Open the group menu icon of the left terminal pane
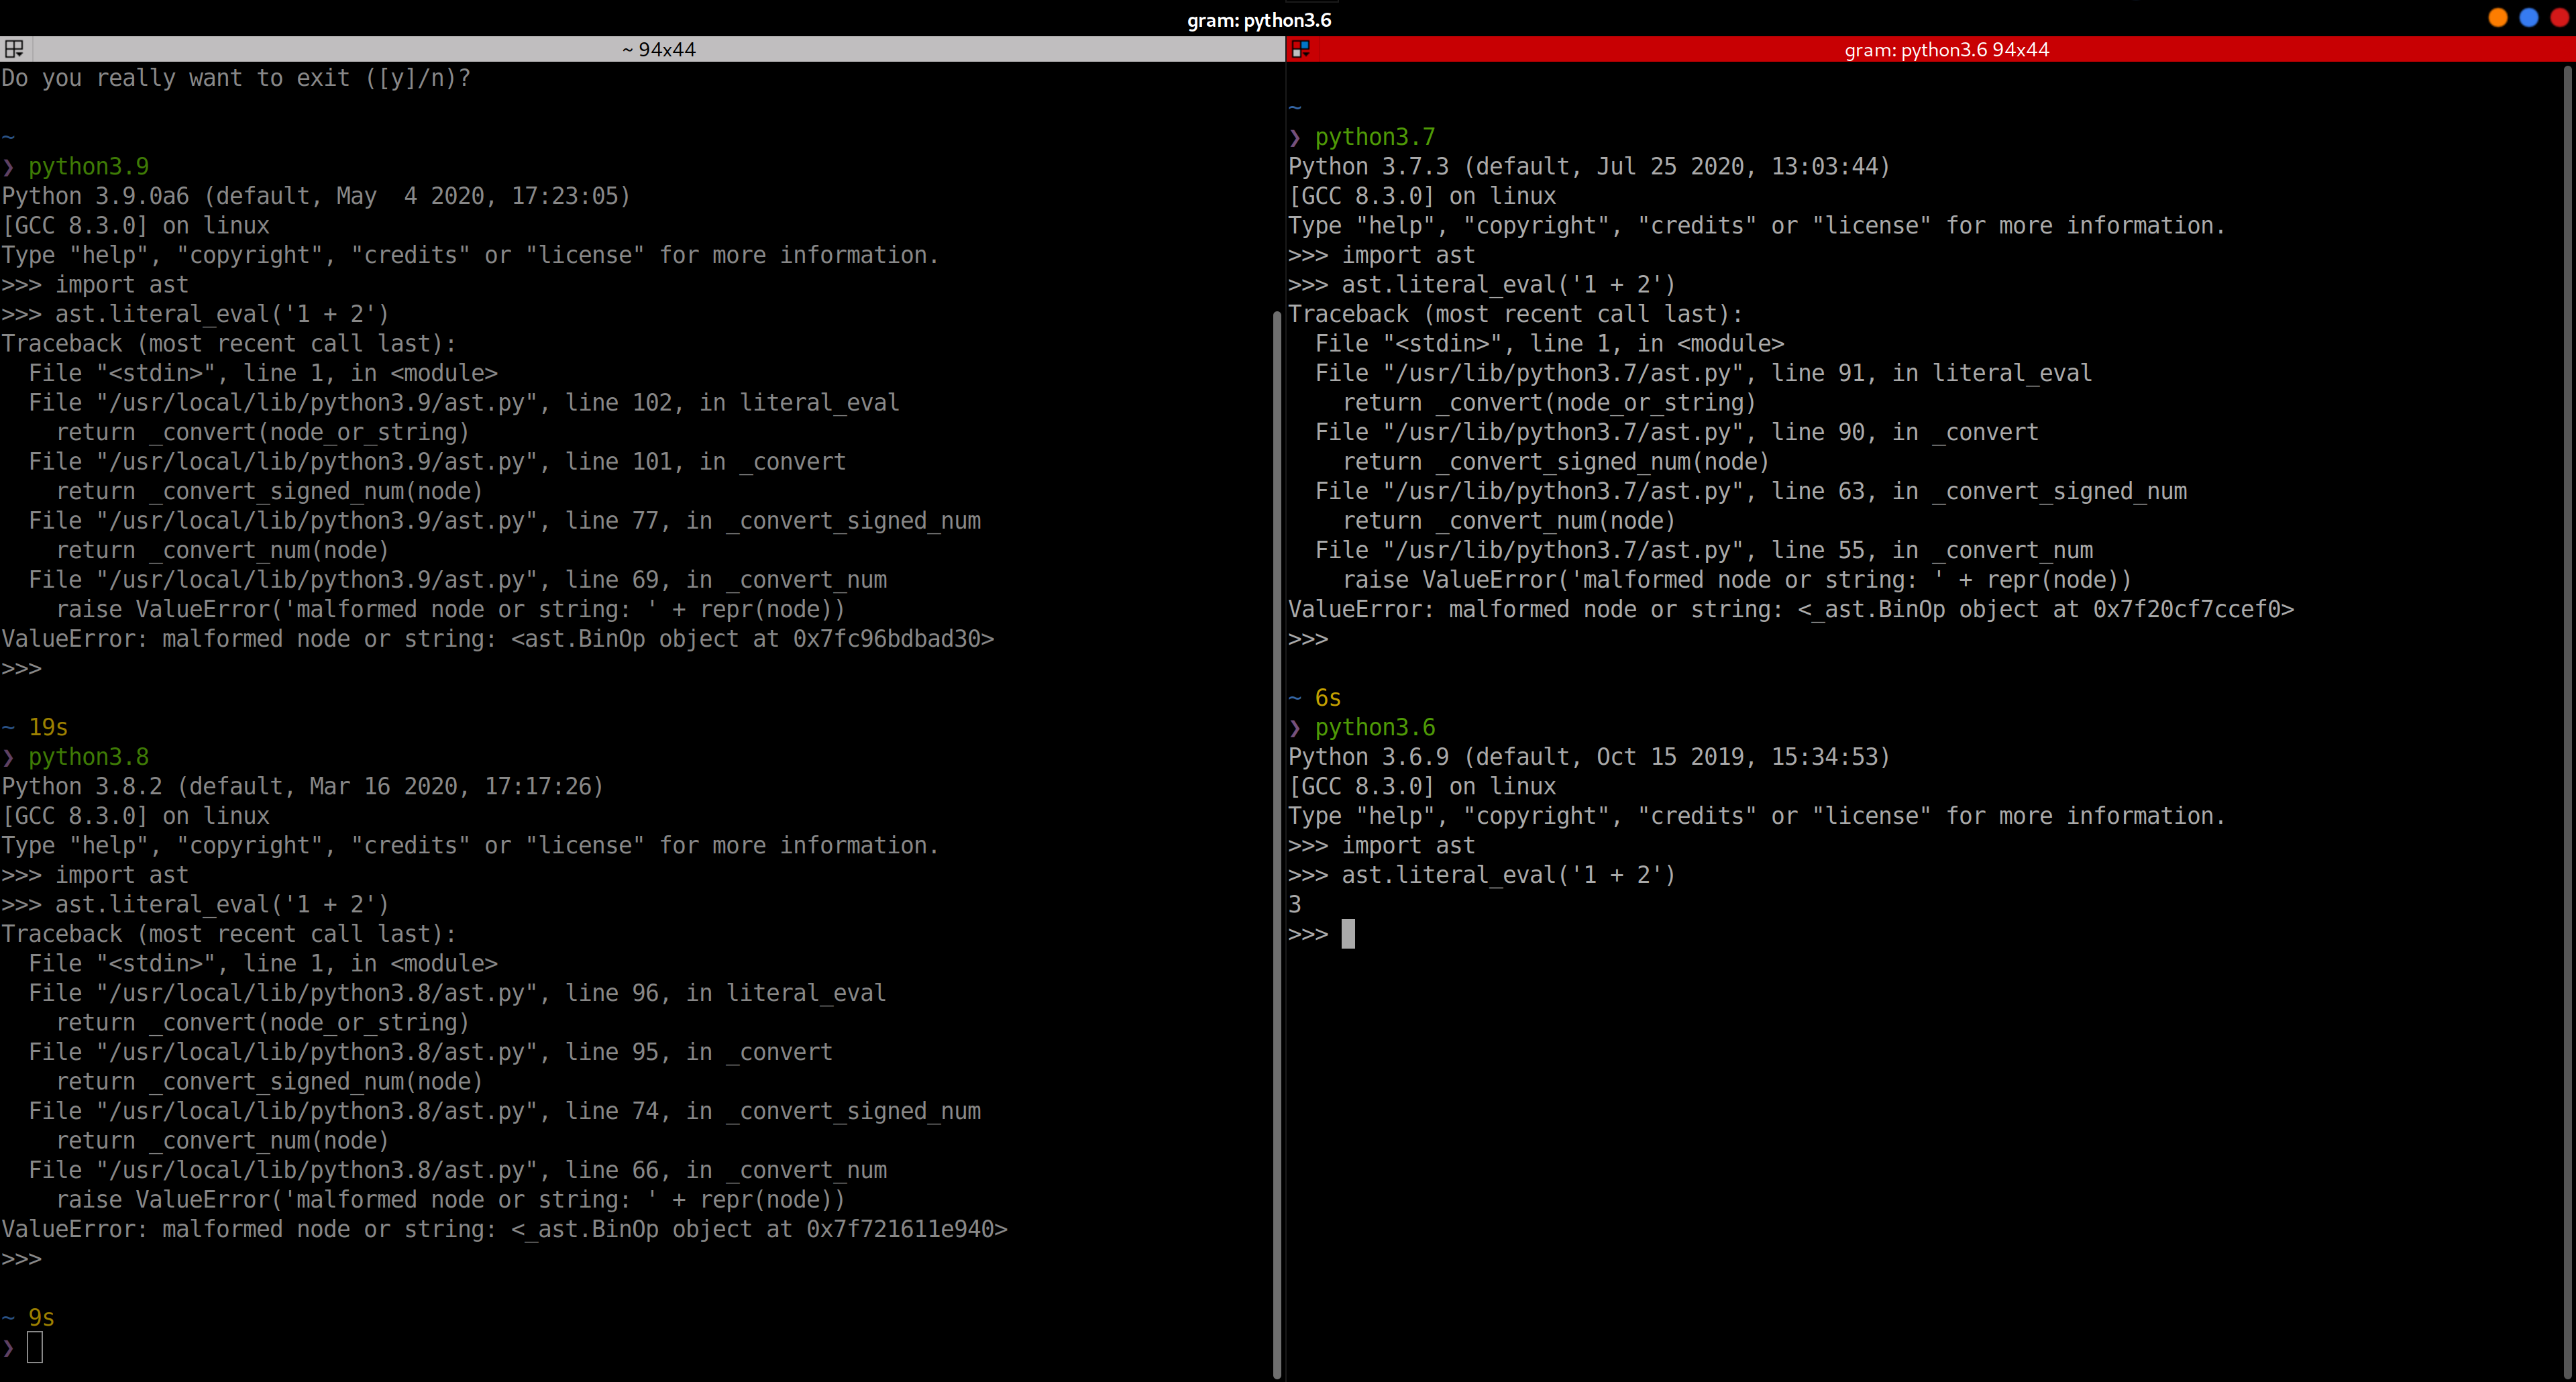This screenshot has width=2576, height=1382. [x=14, y=49]
